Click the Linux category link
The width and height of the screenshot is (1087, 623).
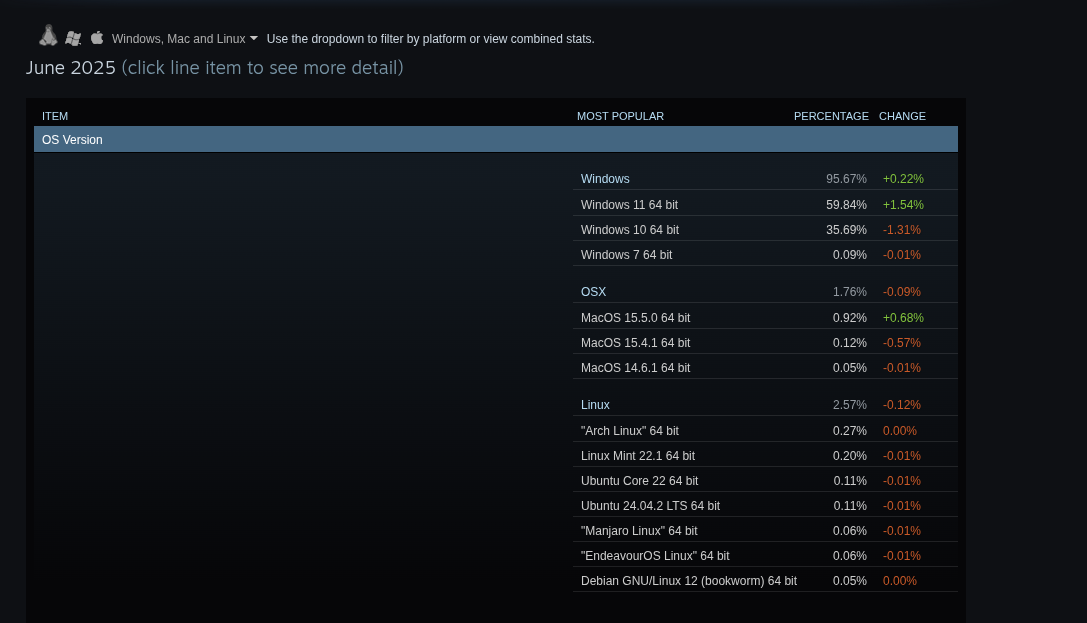pyautogui.click(x=595, y=405)
